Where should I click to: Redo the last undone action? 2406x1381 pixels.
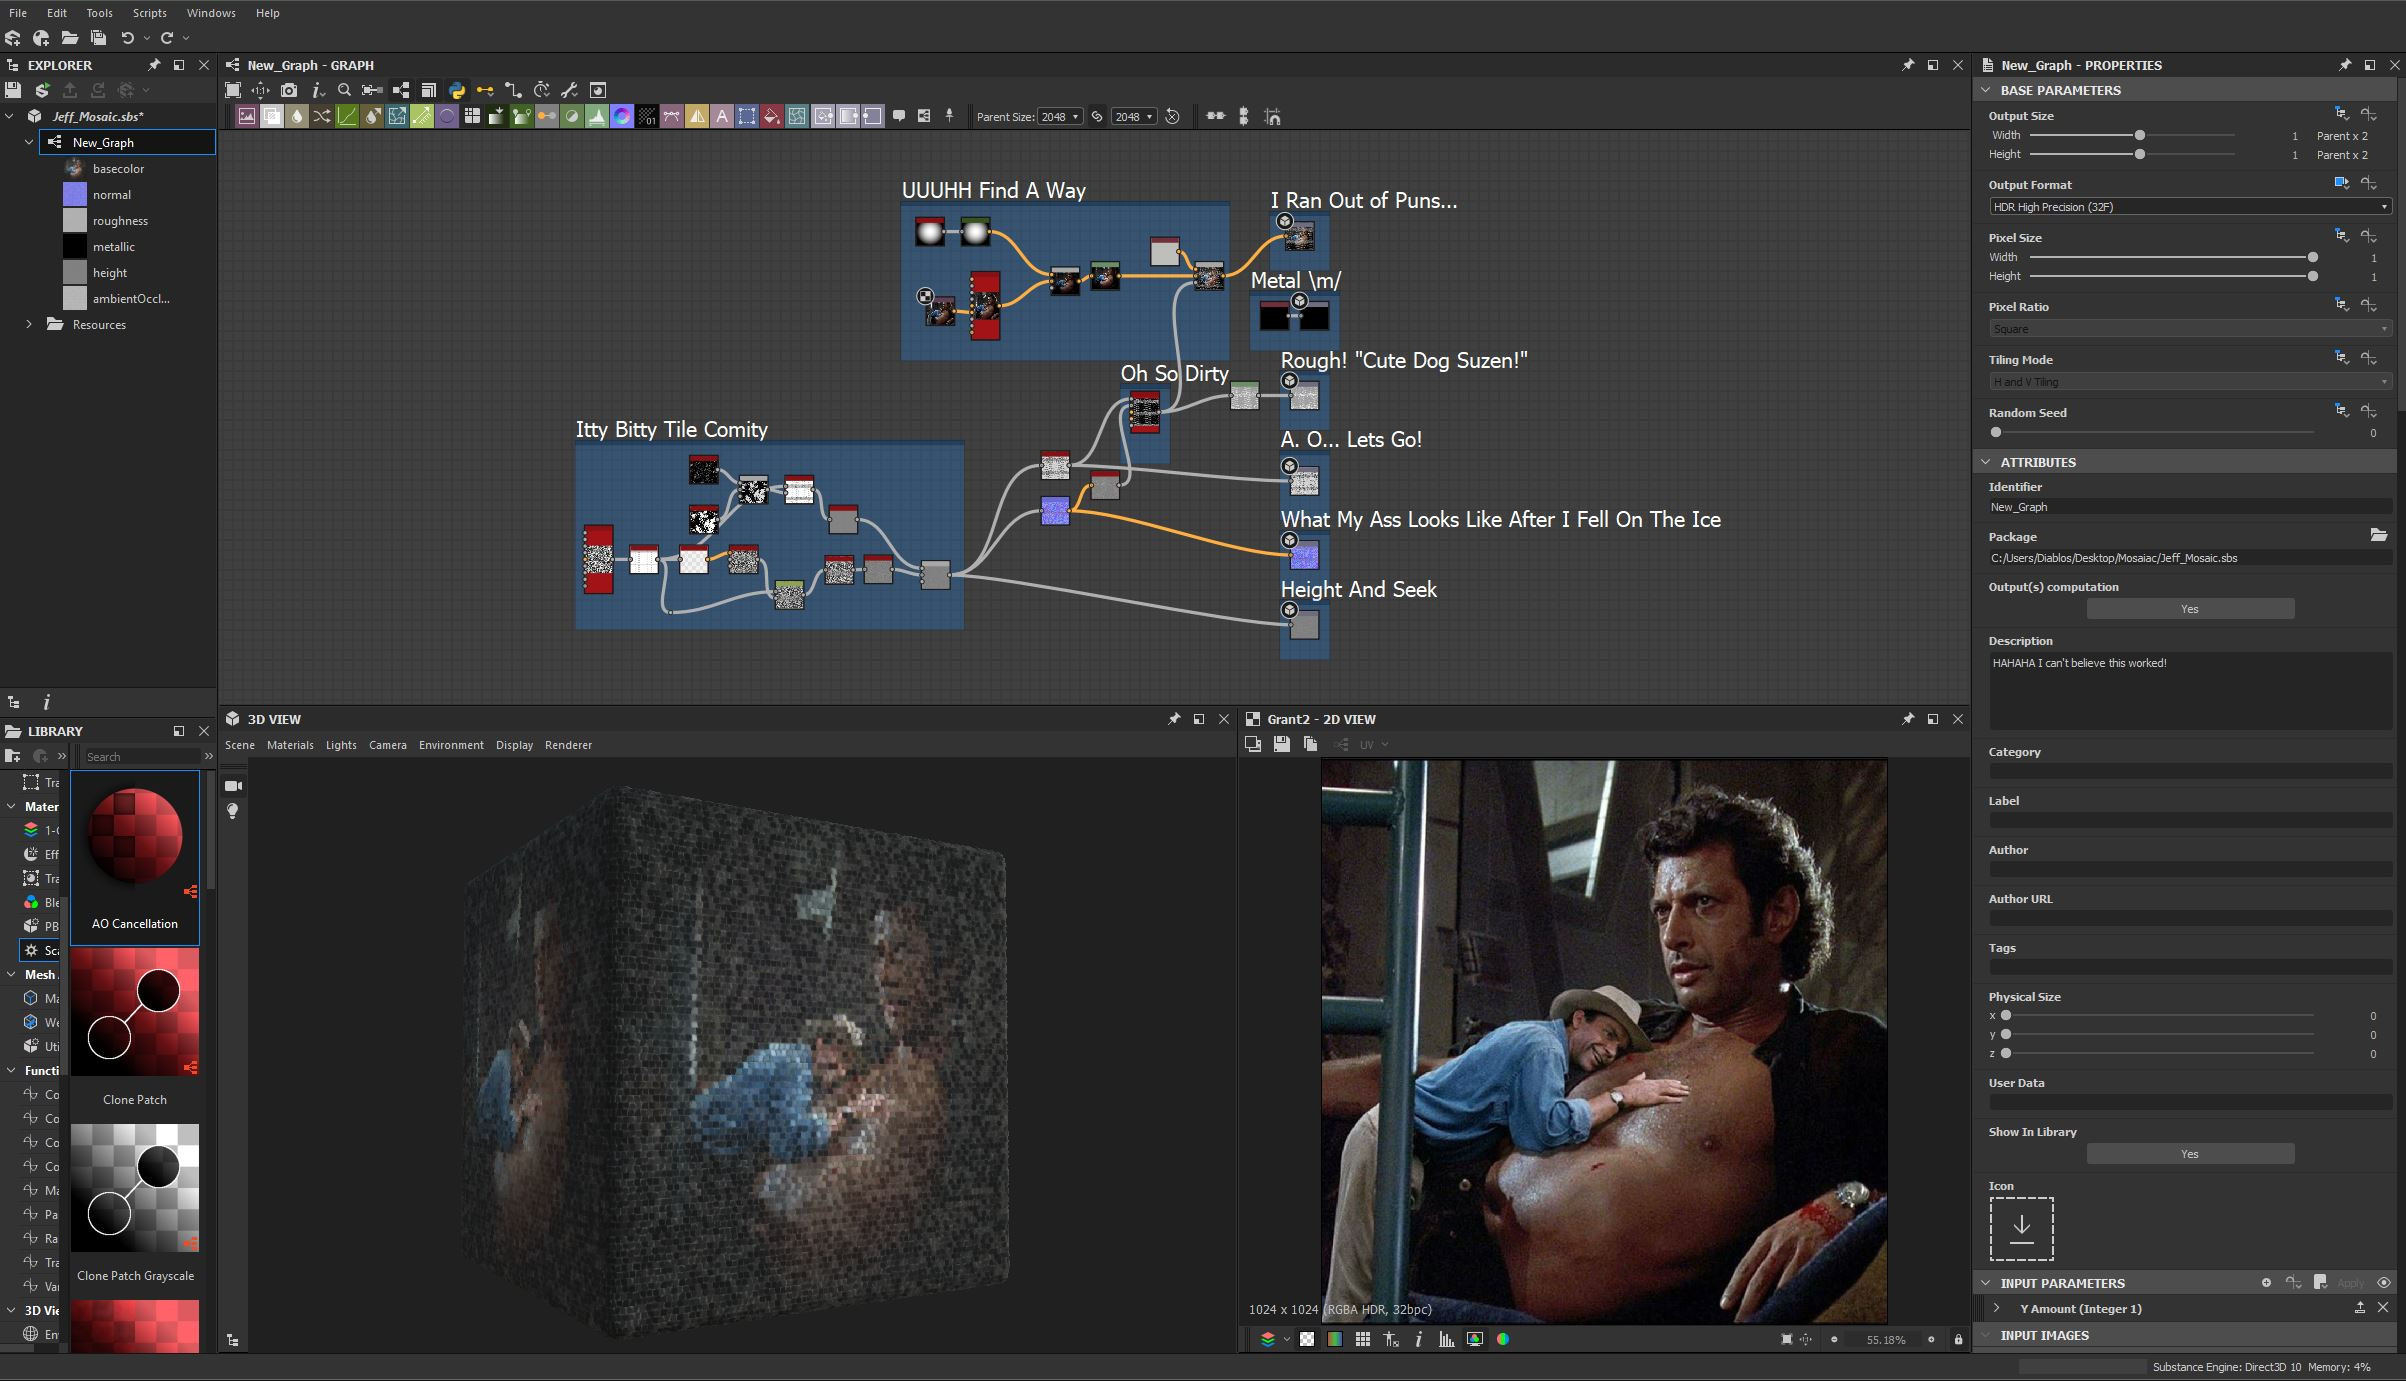click(167, 38)
